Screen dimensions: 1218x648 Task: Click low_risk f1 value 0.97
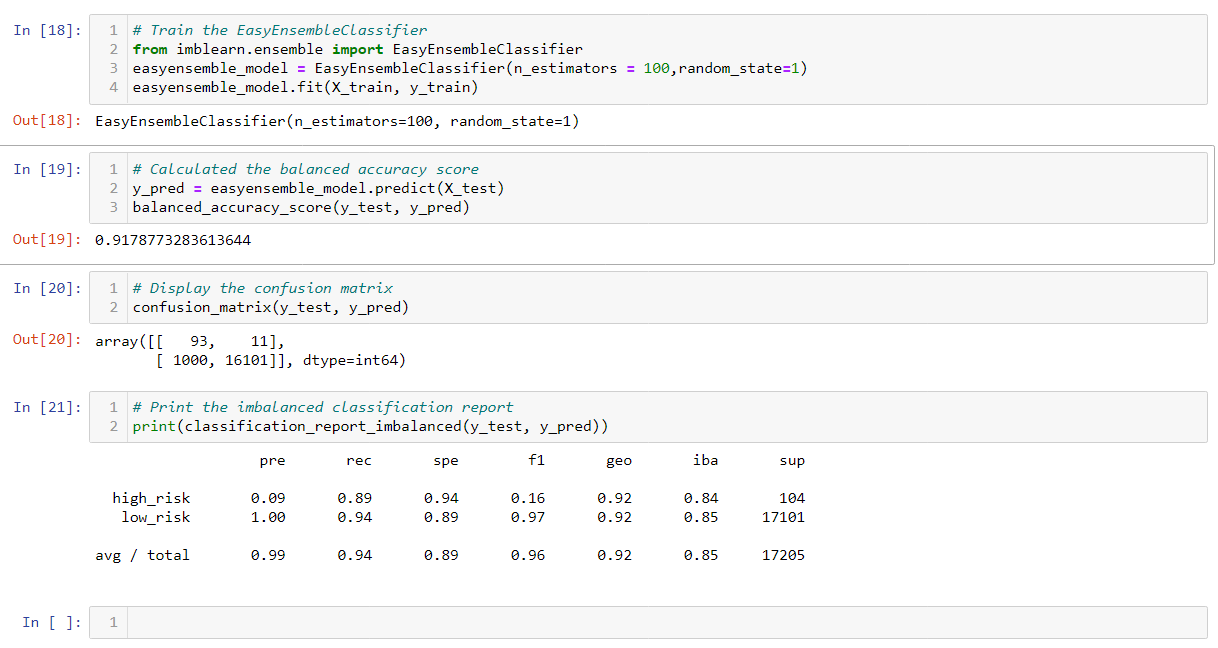click(528, 517)
